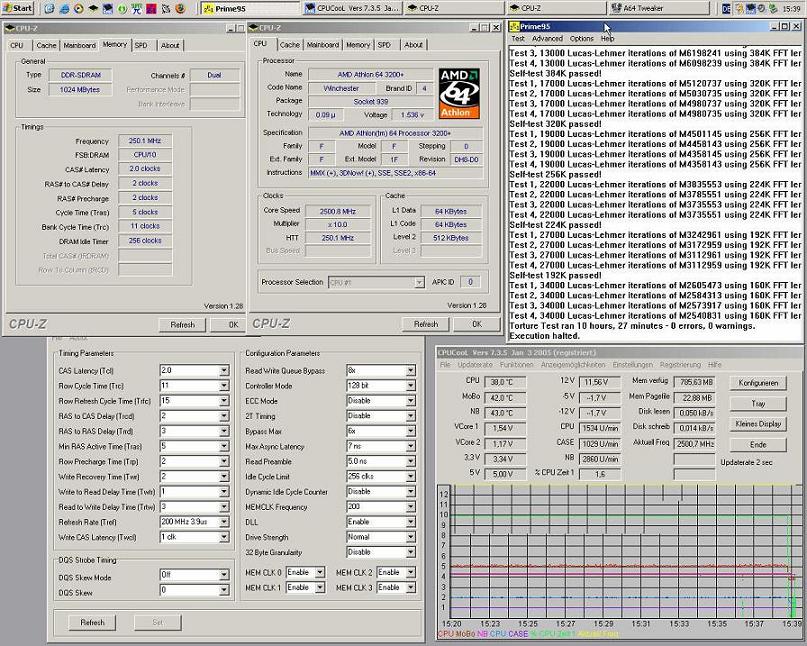Open CPUCool Funktionen menu
The height and width of the screenshot is (646, 807).
[x=517, y=364]
